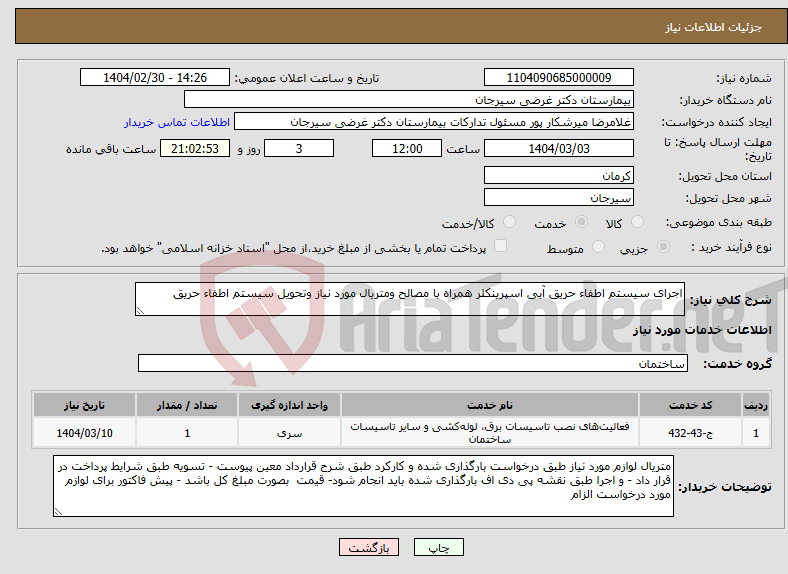The height and width of the screenshot is (574, 788).
Task: Click the طبقه بندی موضوعی label
Action: [719, 222]
